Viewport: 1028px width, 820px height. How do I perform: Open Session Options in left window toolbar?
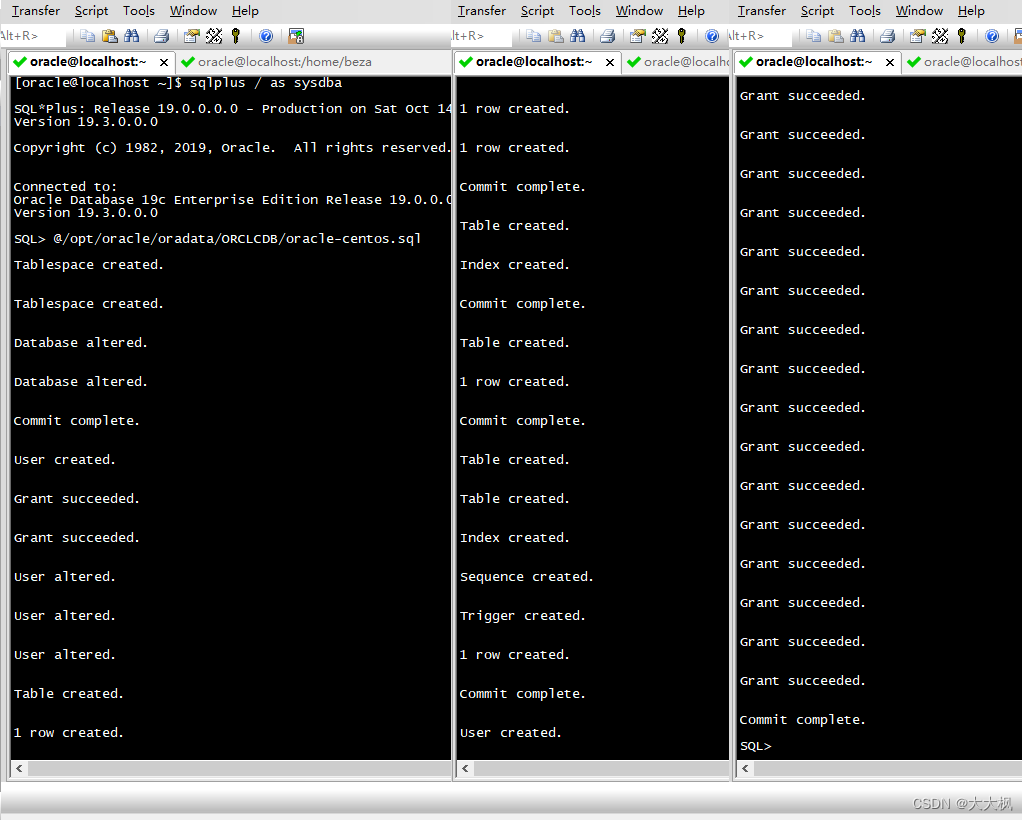click(x=191, y=36)
